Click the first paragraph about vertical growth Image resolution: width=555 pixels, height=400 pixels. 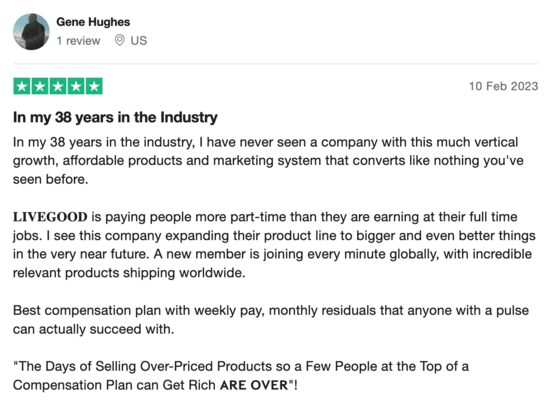[x=268, y=161]
